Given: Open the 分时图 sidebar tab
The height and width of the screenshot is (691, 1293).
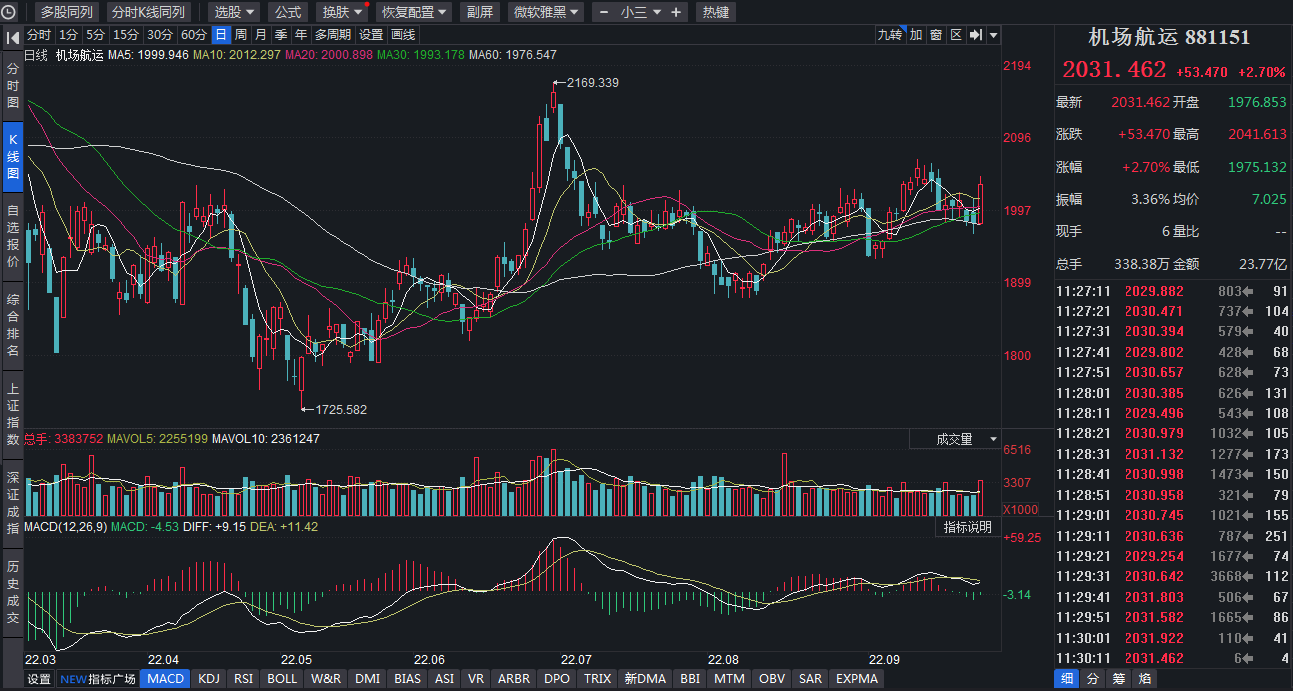Looking at the screenshot, I should coord(13,87).
